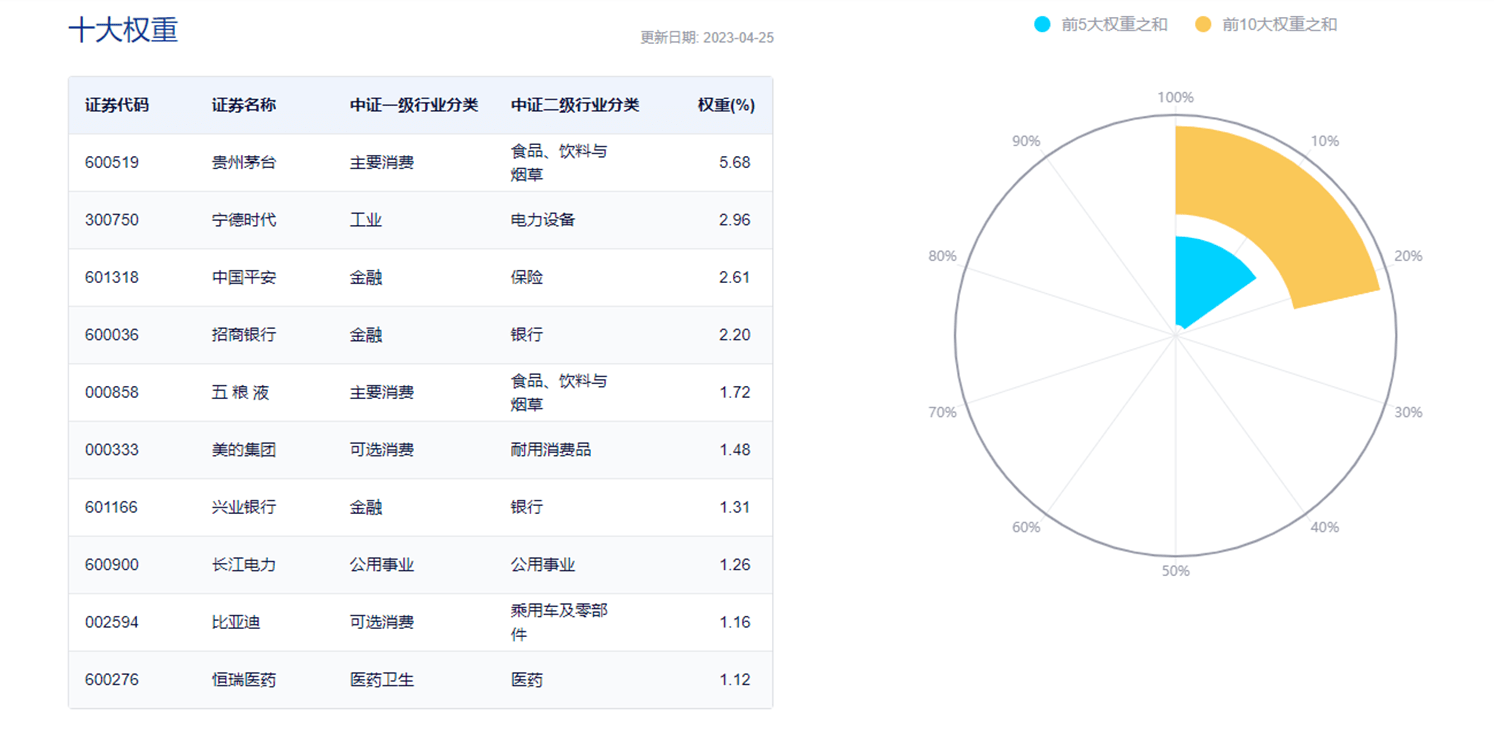Click the 中证一级行业分类 column header
Image resolution: width=1494 pixels, height=754 pixels.
[x=414, y=105]
